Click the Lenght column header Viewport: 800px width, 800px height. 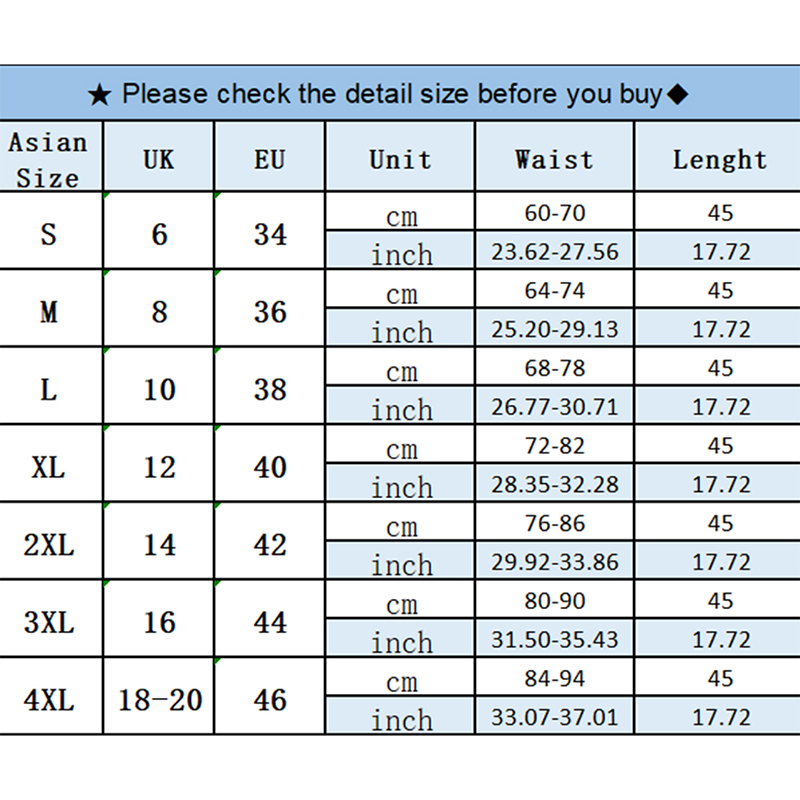[x=719, y=158]
